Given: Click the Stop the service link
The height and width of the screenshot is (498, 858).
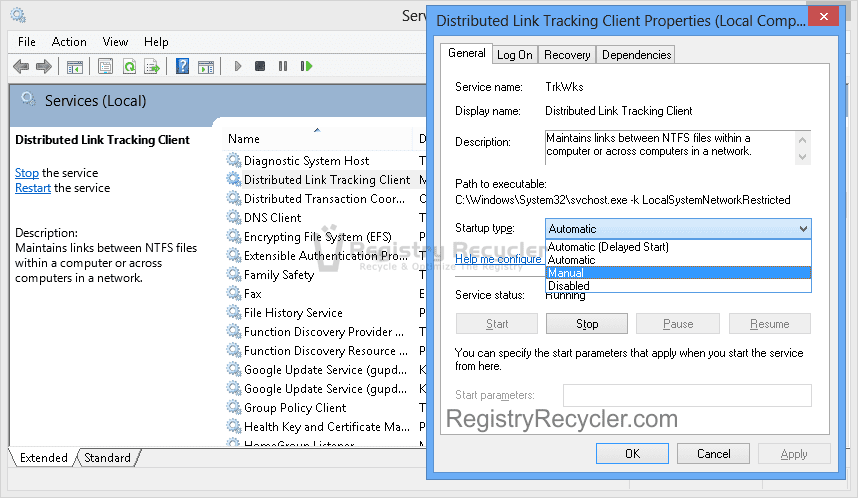Looking at the screenshot, I should click(x=27, y=173).
